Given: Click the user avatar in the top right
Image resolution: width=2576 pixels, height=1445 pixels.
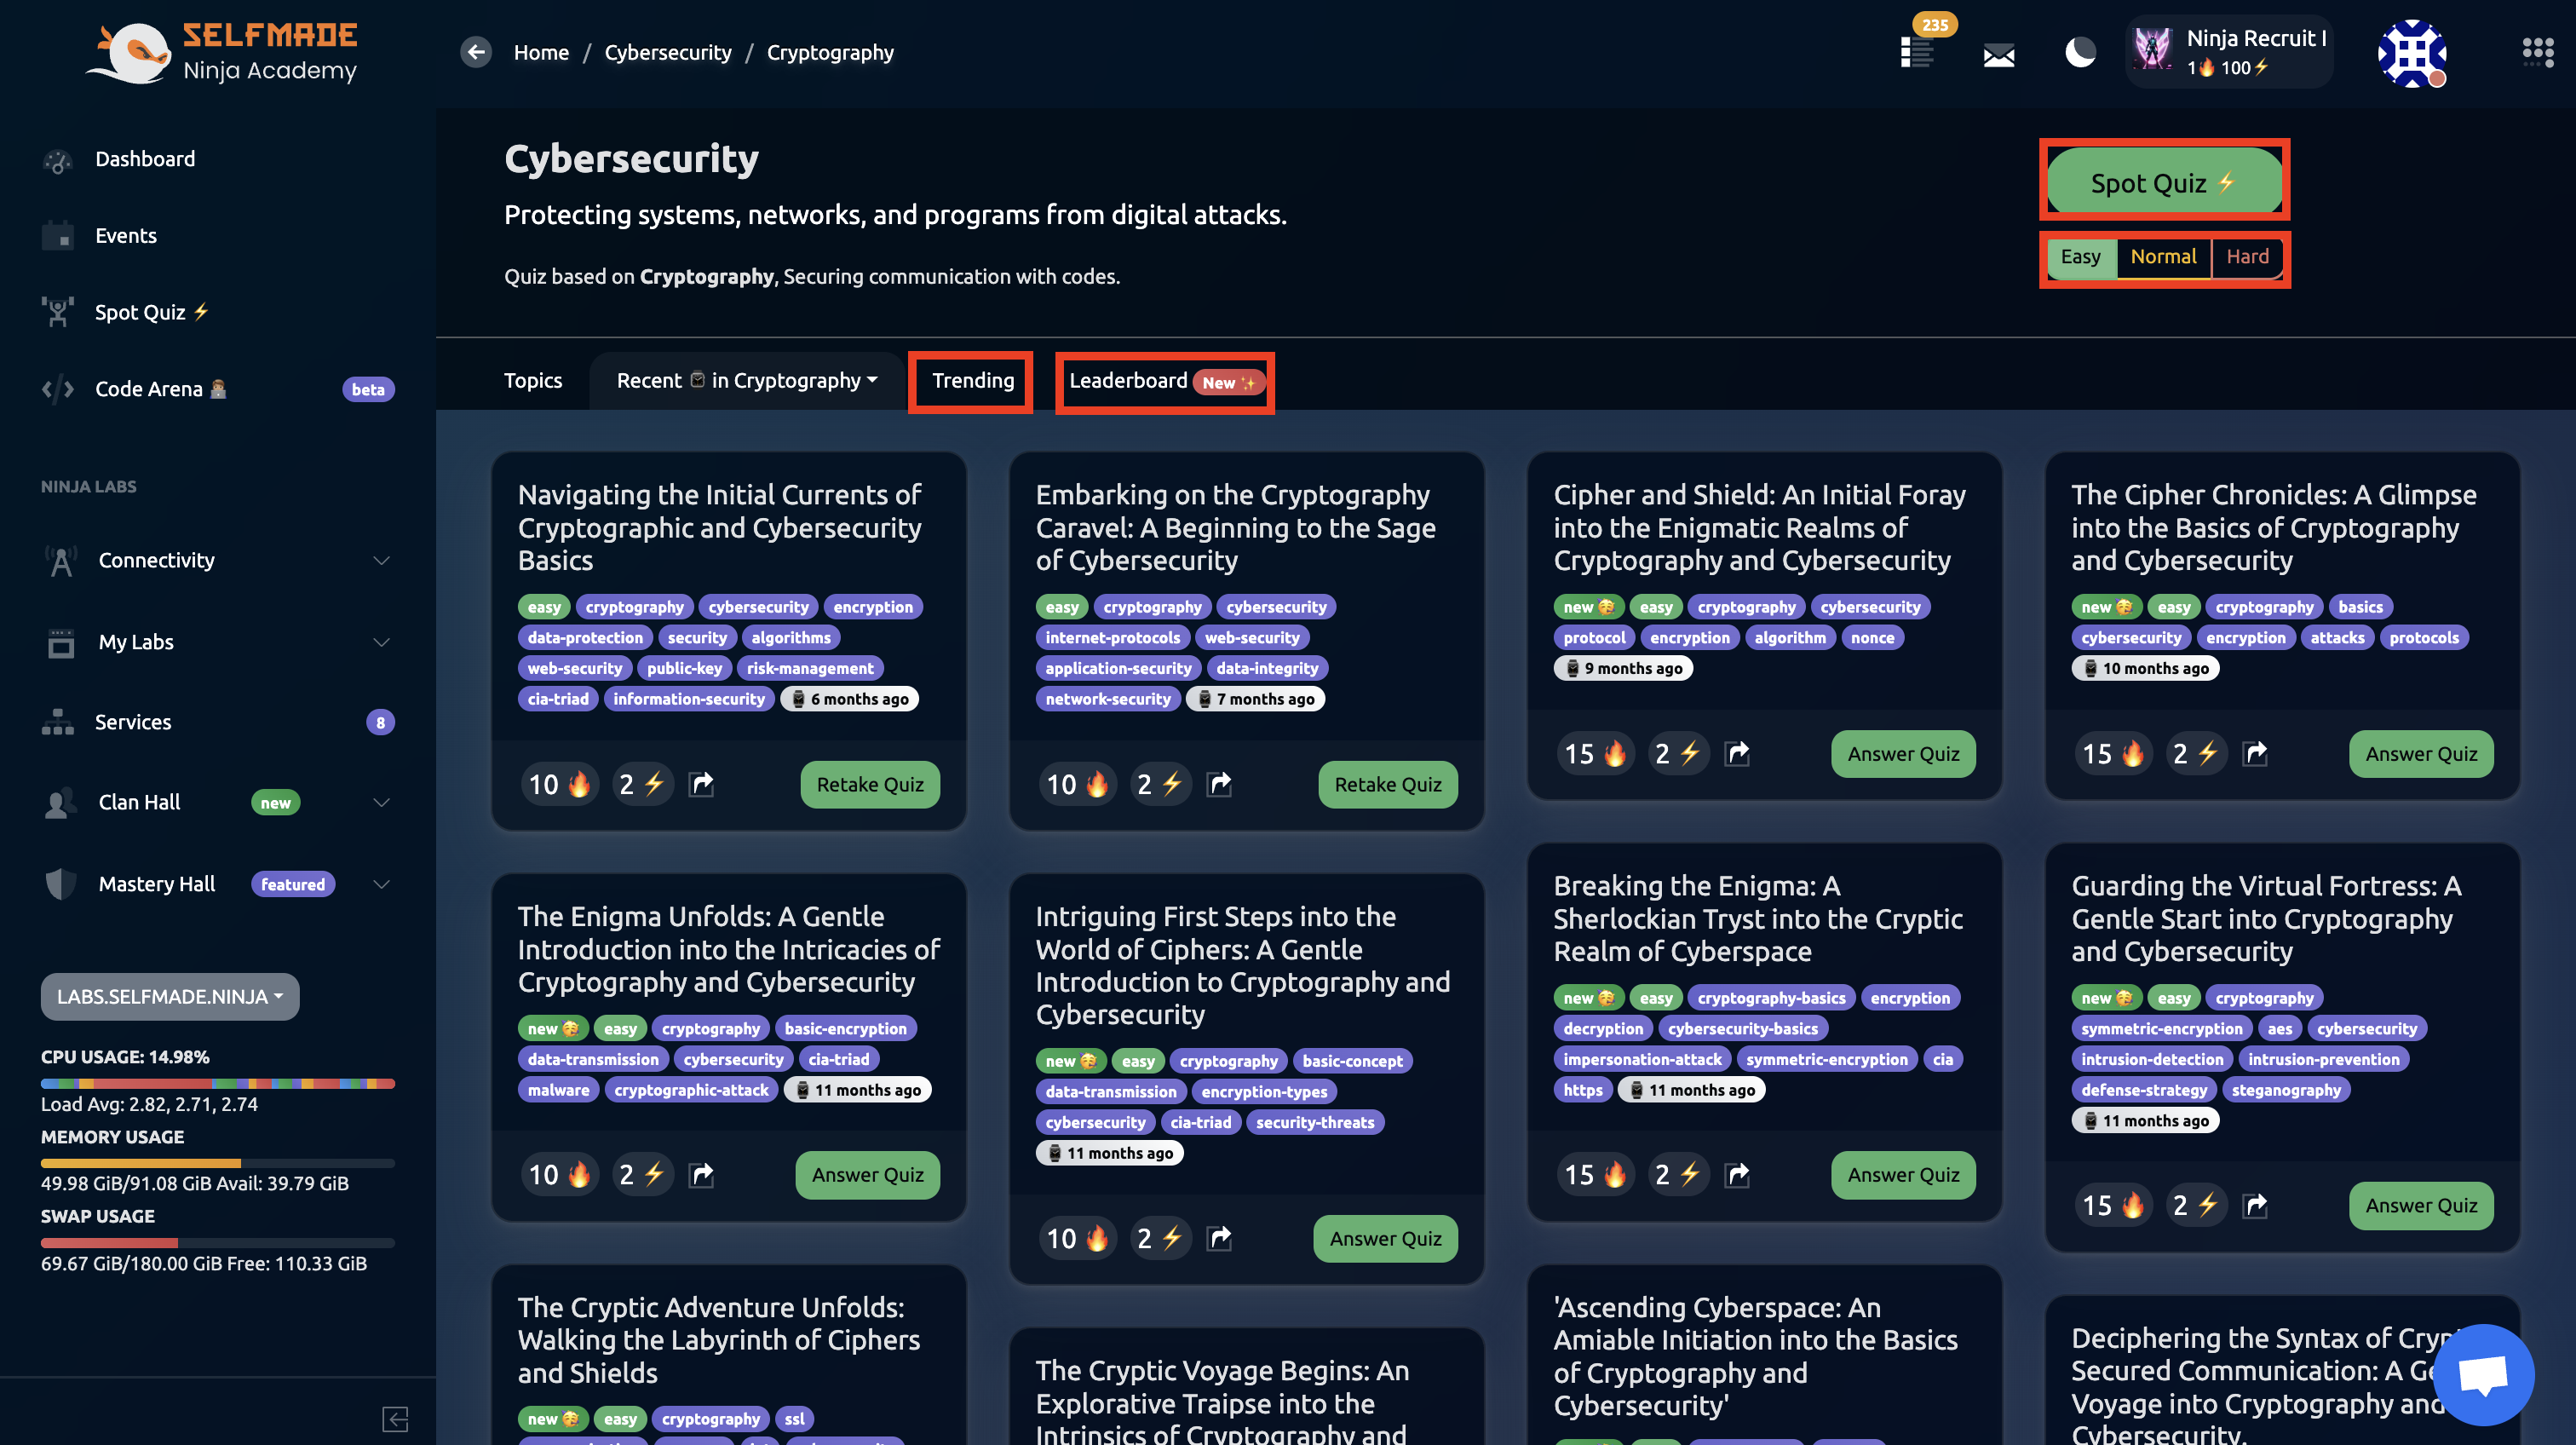Looking at the screenshot, I should (2411, 54).
